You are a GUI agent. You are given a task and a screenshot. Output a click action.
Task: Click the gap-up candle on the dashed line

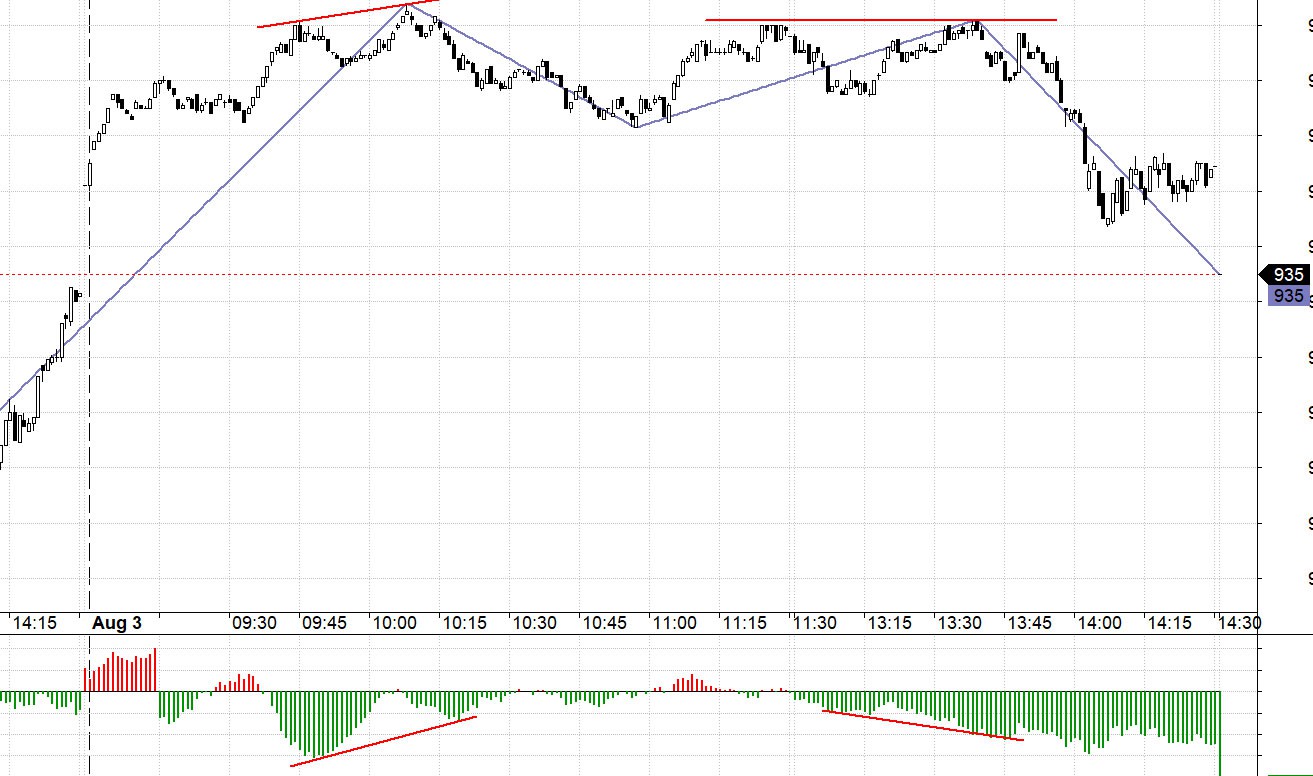(x=90, y=174)
